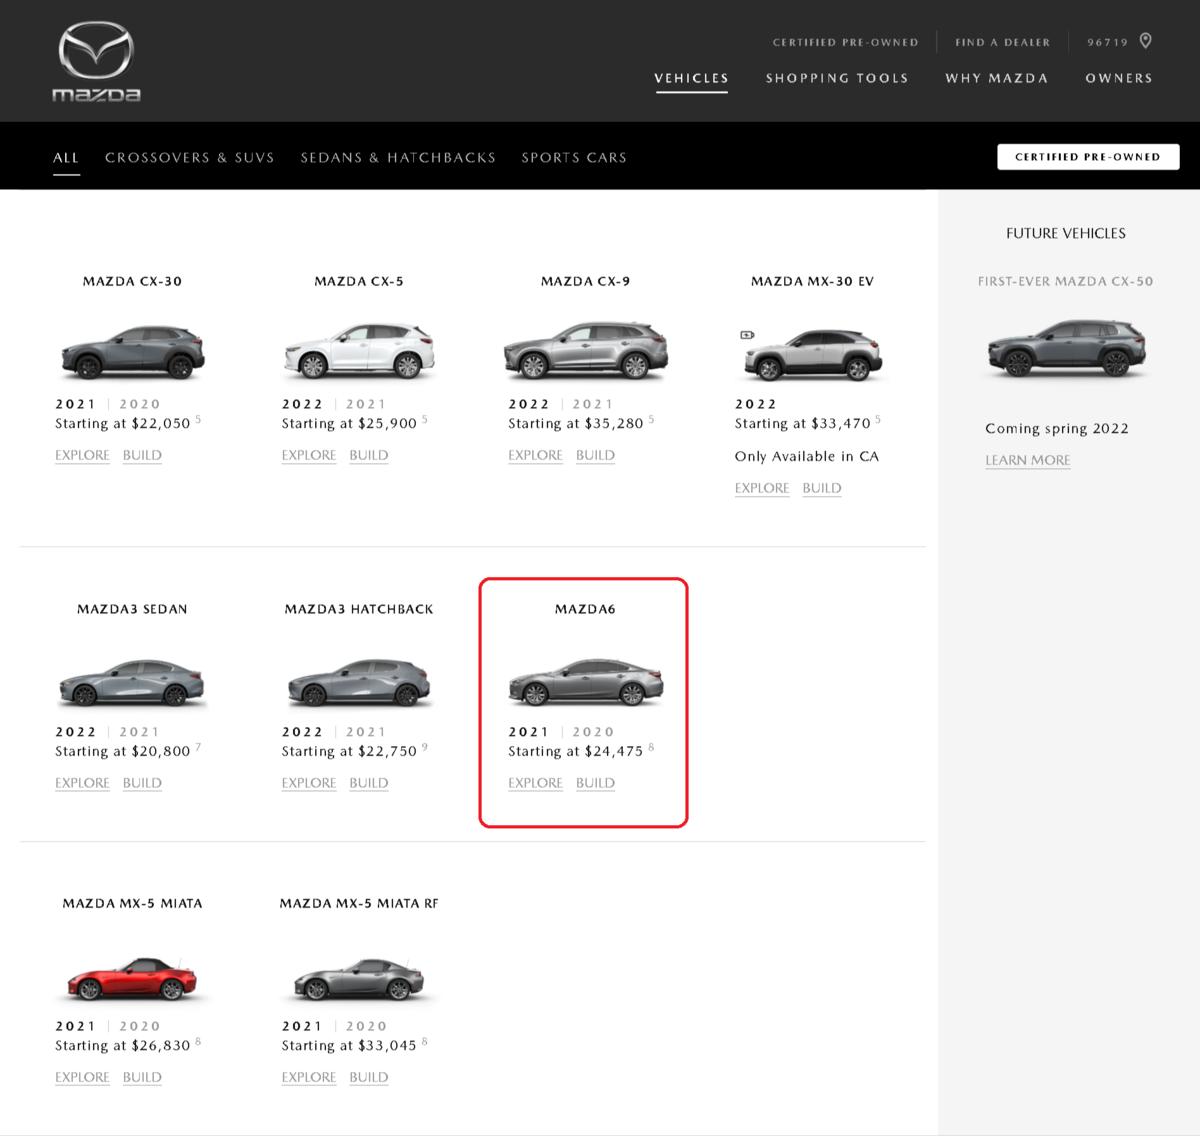This screenshot has height=1136, width=1200.
Task: Click the Mazda logo
Action: [x=96, y=61]
